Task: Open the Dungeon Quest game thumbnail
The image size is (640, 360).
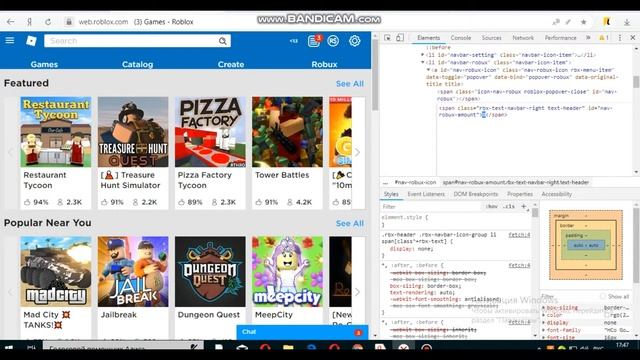Action: coord(210,272)
